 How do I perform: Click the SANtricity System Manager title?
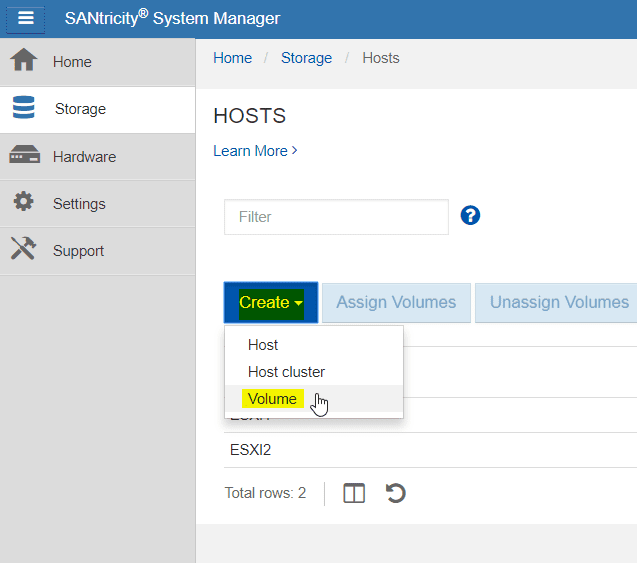pyautogui.click(x=172, y=18)
